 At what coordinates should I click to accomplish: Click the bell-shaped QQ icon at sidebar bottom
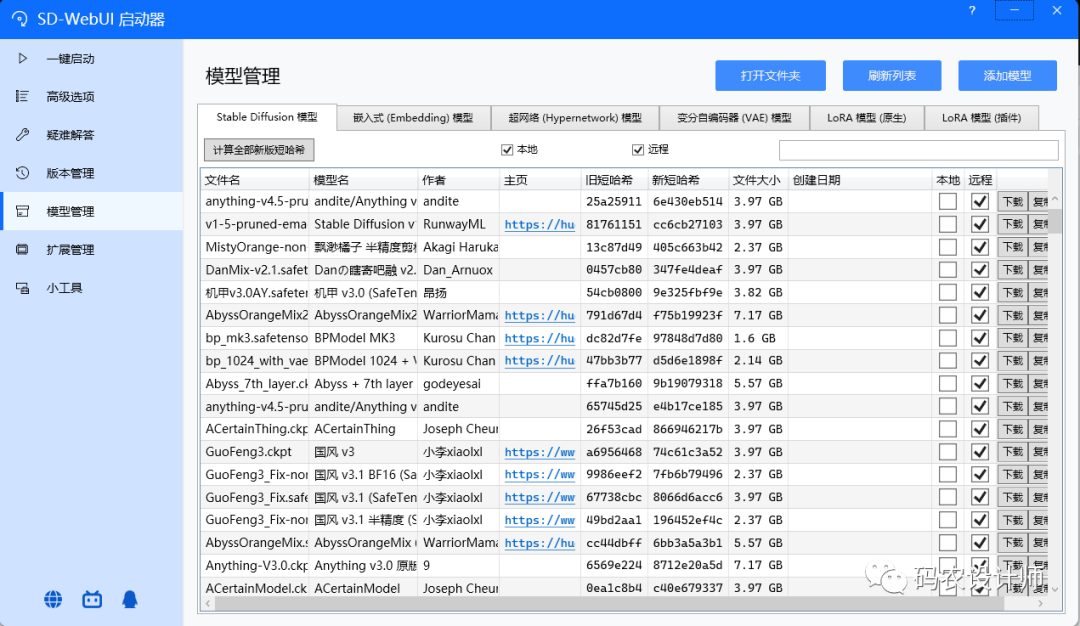(130, 599)
